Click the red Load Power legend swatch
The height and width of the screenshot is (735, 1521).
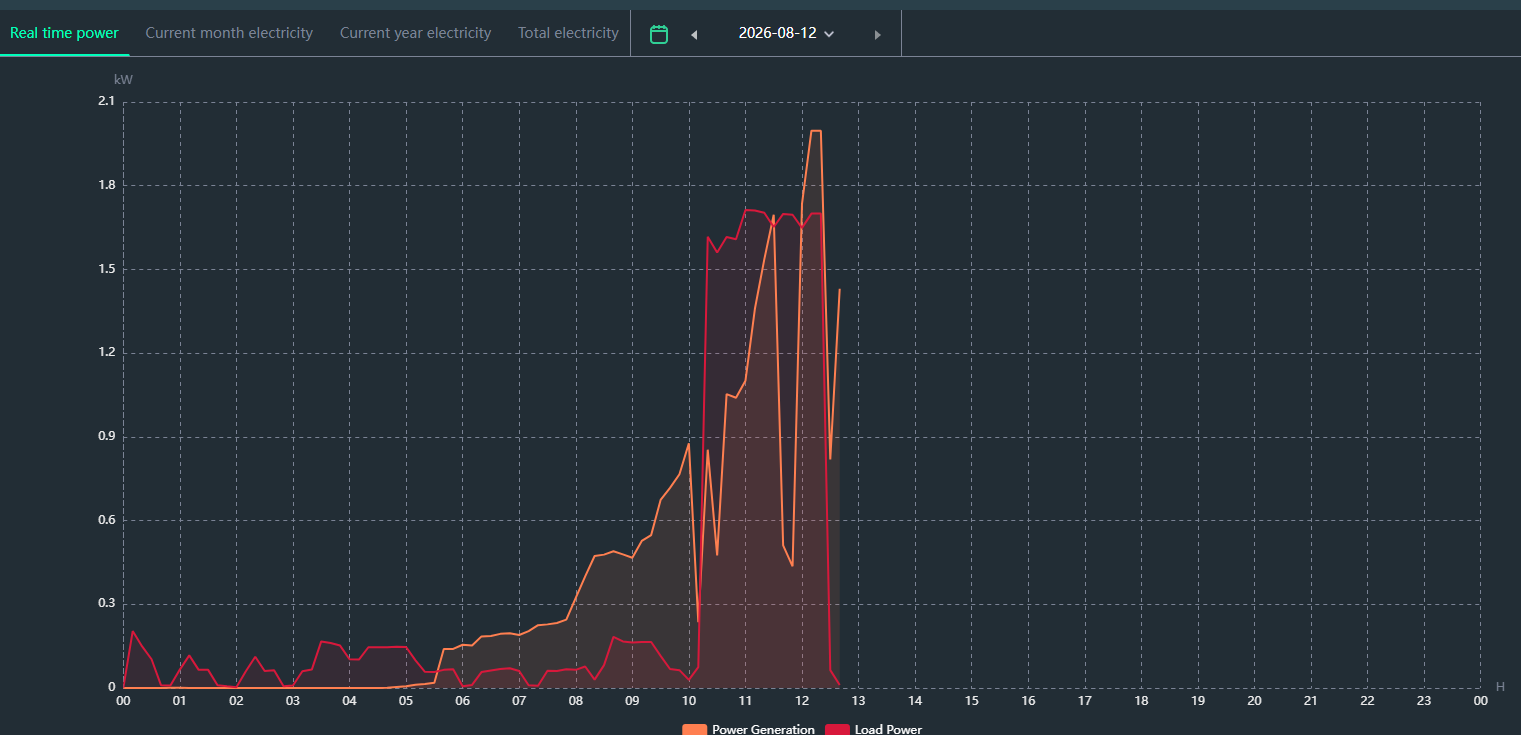click(x=837, y=729)
